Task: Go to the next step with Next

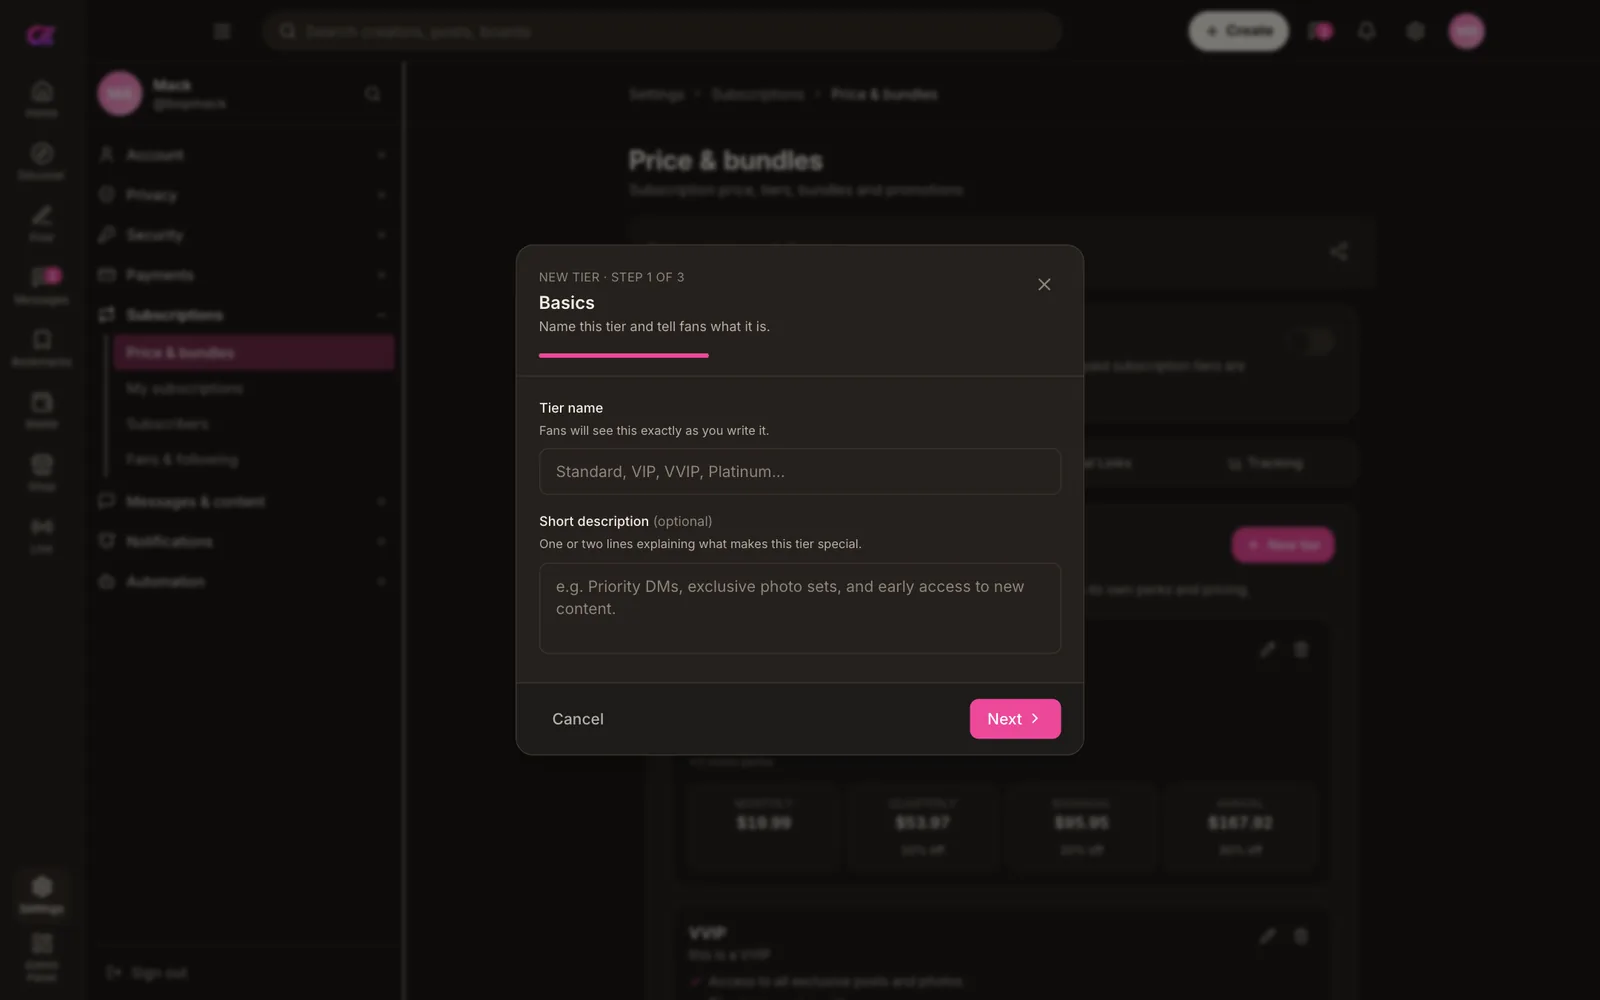Action: pyautogui.click(x=1015, y=719)
